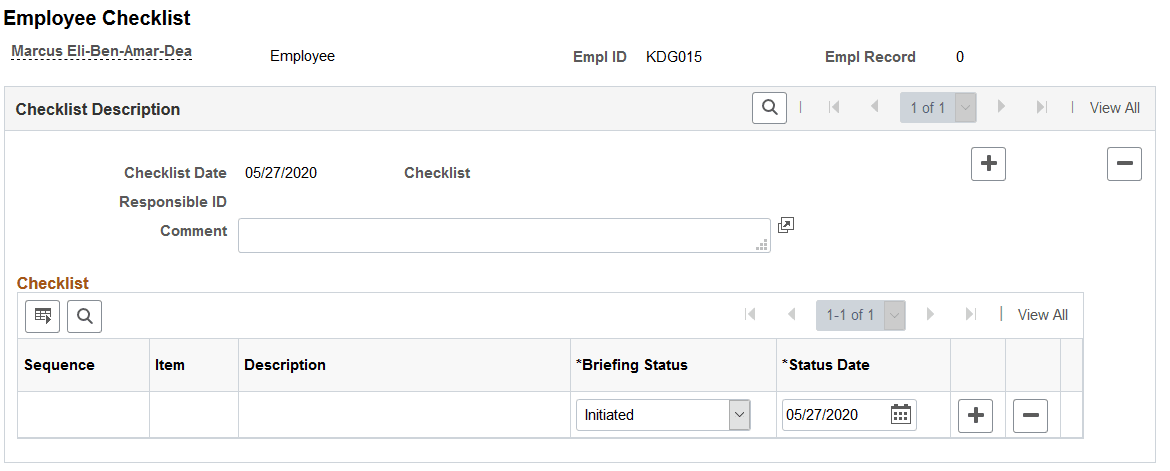This screenshot has width=1170, height=471.
Task: Add a new Checklist Description row
Action: point(988,164)
